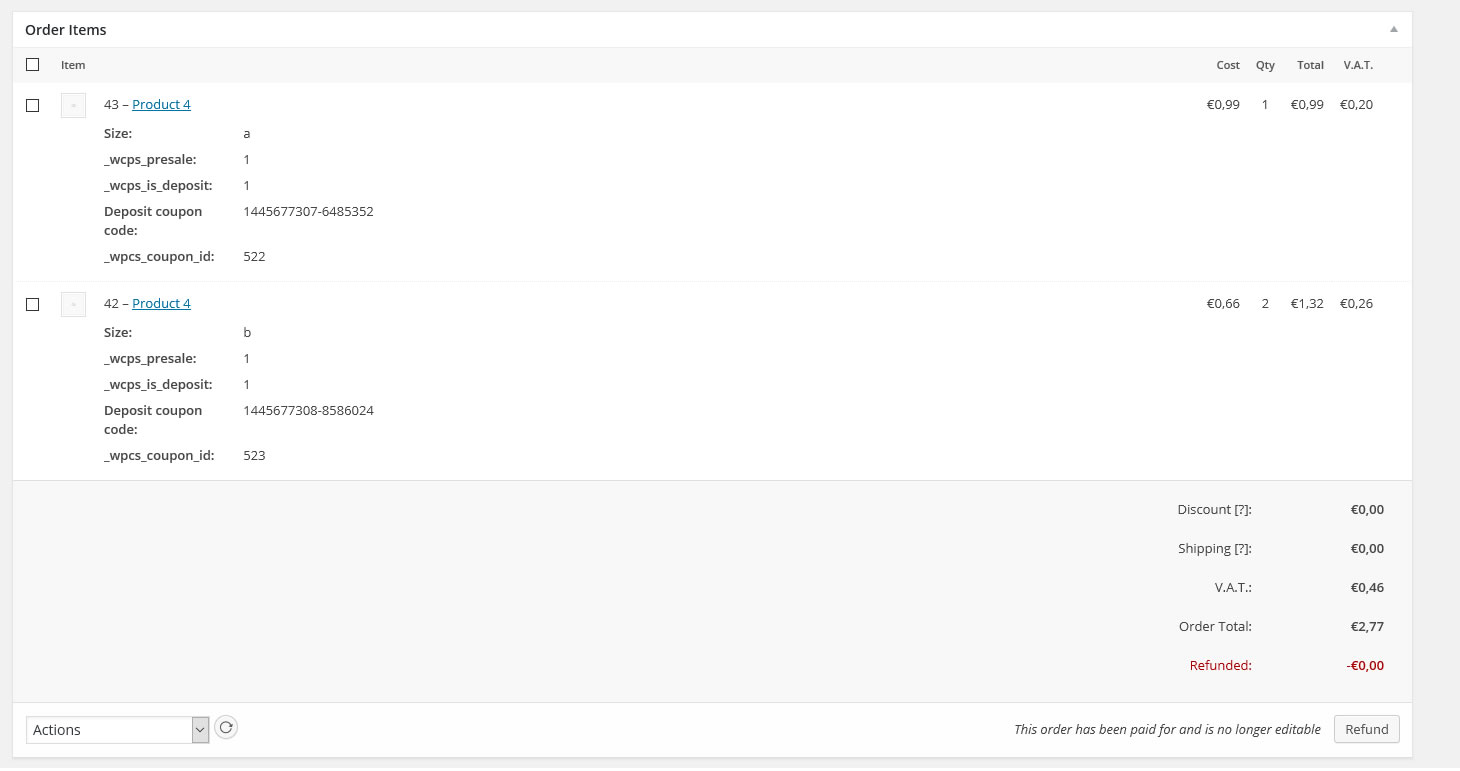Click the coupon code 1445677307-6485352
1460x771 pixels.
coord(308,212)
